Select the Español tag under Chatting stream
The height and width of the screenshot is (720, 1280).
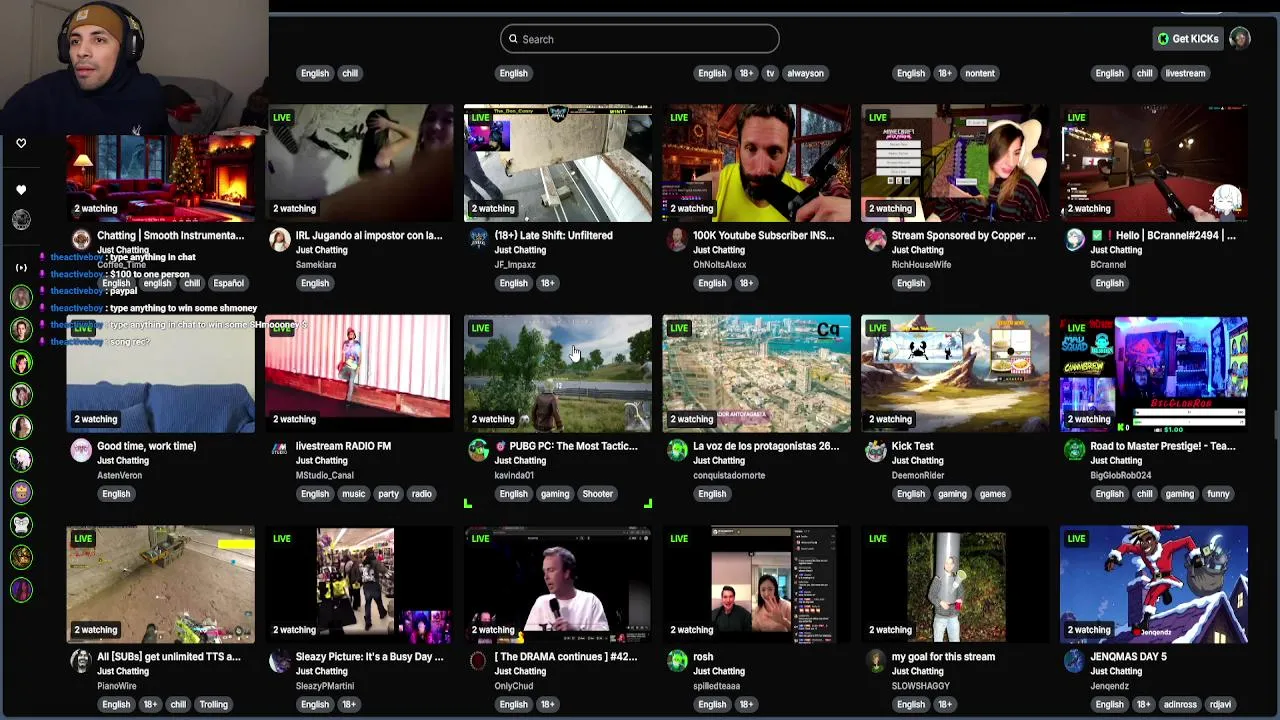tap(228, 283)
